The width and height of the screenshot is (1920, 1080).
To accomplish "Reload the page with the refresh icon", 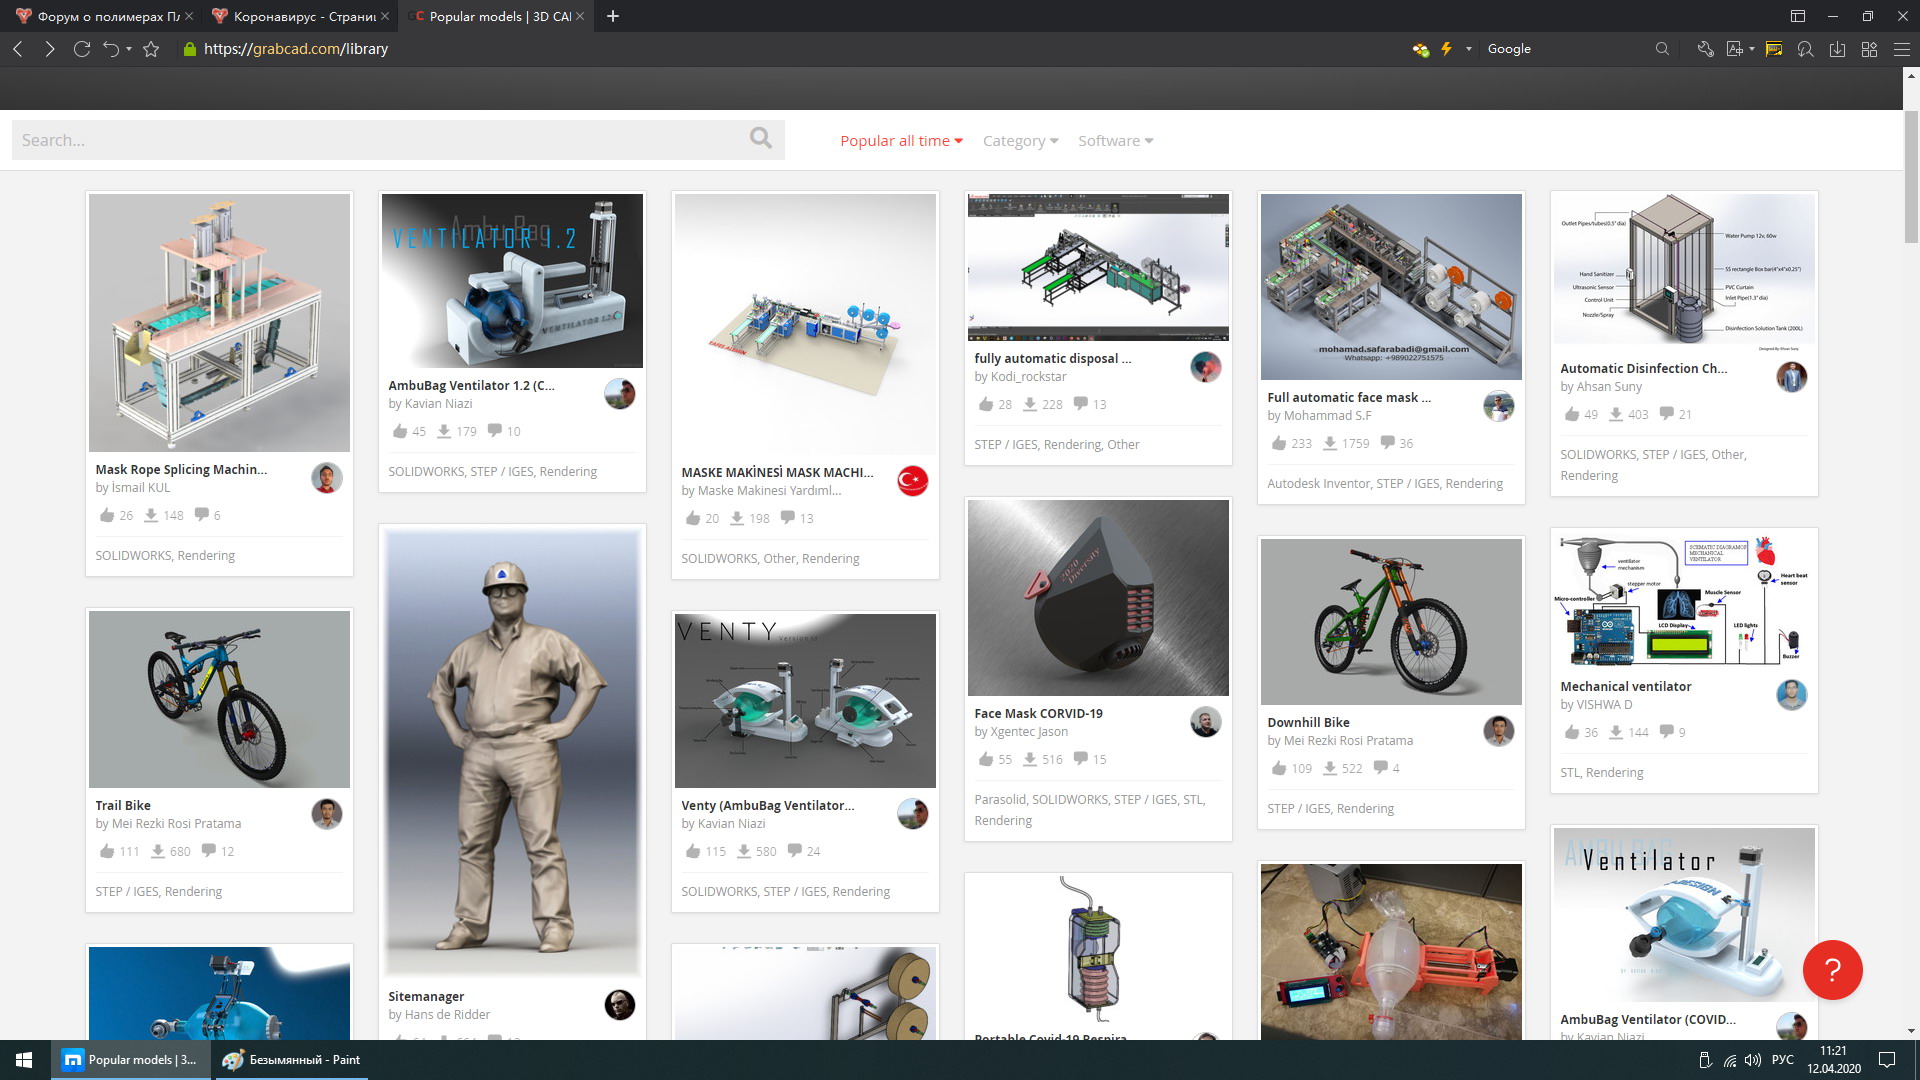I will 82,49.
